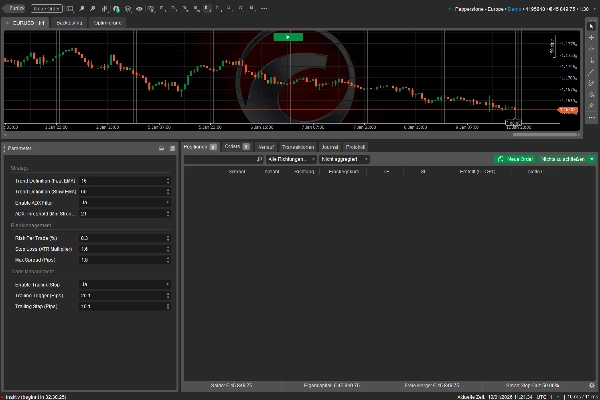Viewport: 600px width, 400px height.
Task: Click the orange current price label on the chart axis
Action: (x=568, y=110)
